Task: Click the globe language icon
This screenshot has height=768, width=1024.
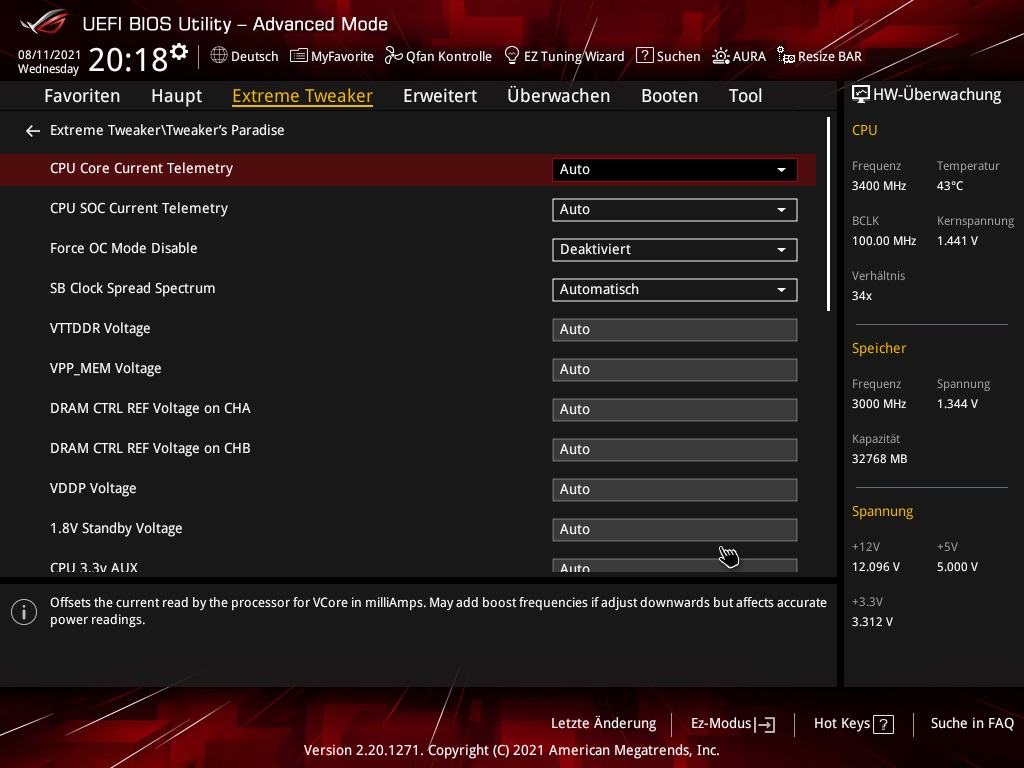Action: click(x=219, y=55)
